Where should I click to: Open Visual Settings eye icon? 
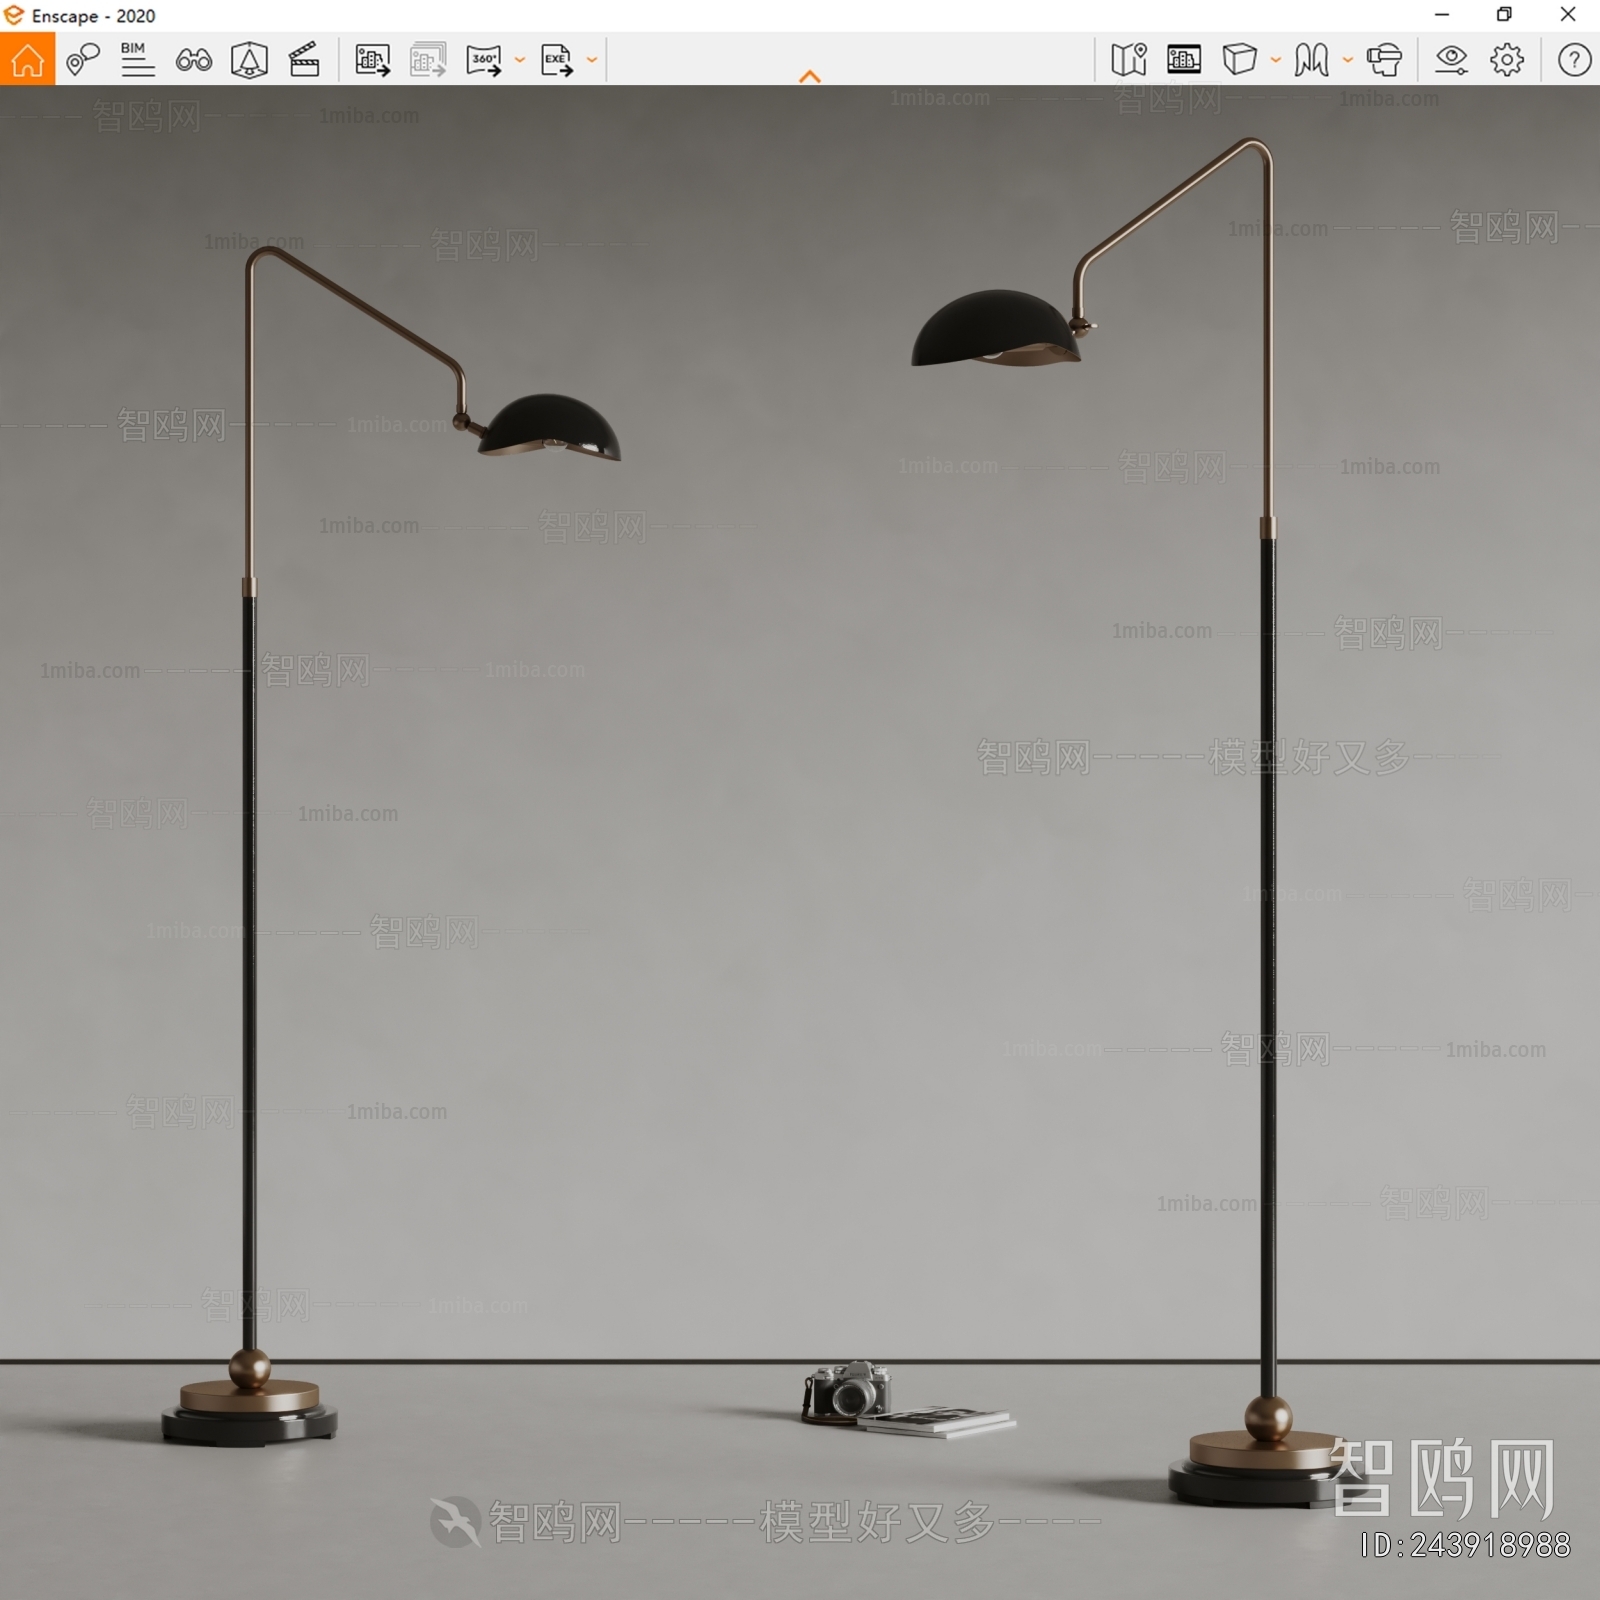tap(1451, 60)
